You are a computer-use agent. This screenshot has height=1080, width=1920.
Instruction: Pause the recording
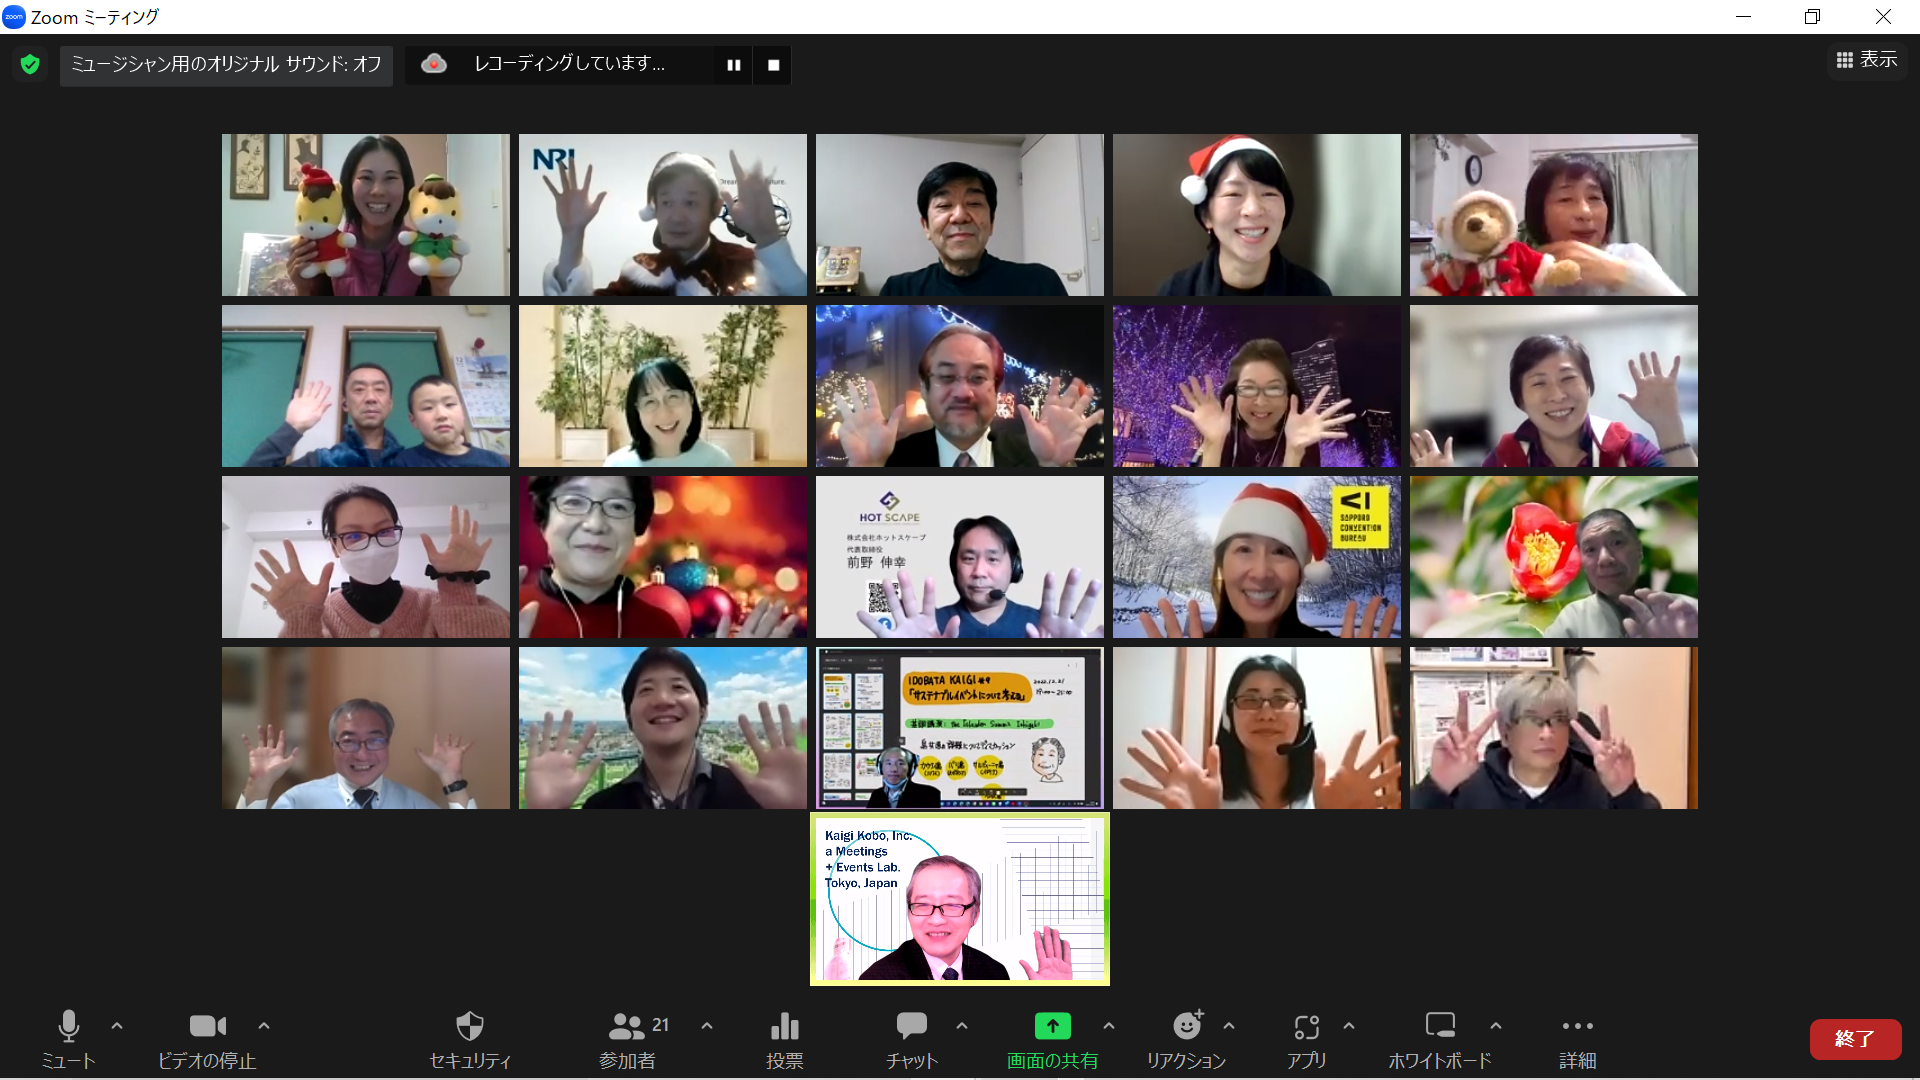point(733,65)
